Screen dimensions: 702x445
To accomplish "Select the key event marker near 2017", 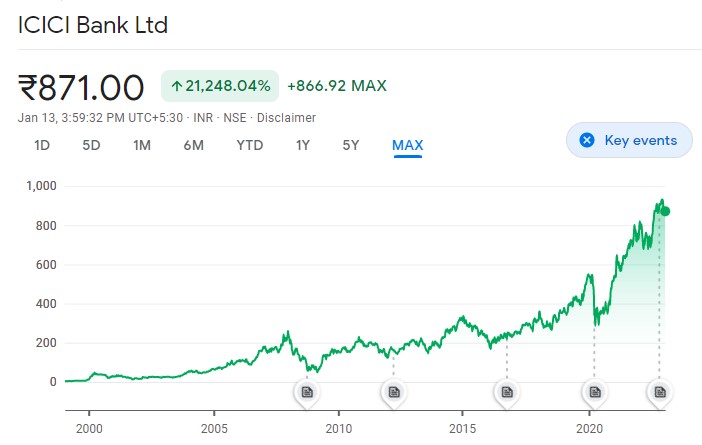I will pos(507,392).
